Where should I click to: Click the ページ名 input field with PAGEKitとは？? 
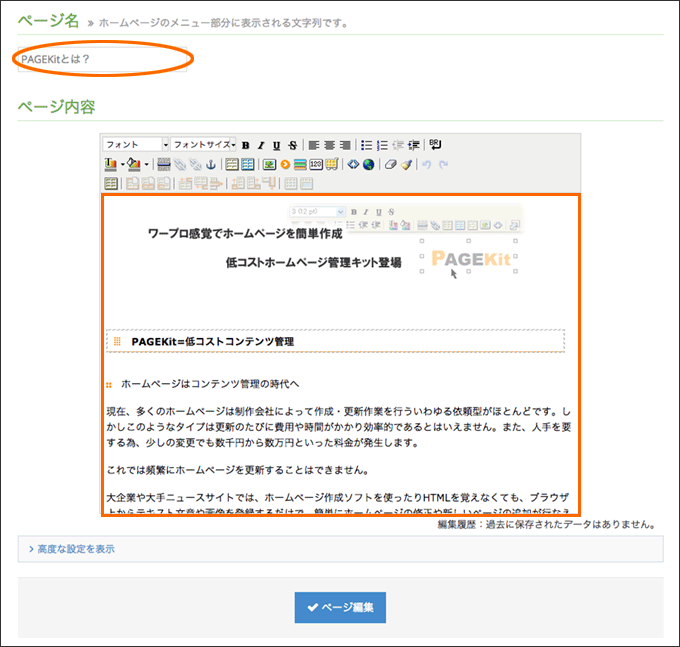[x=102, y=59]
